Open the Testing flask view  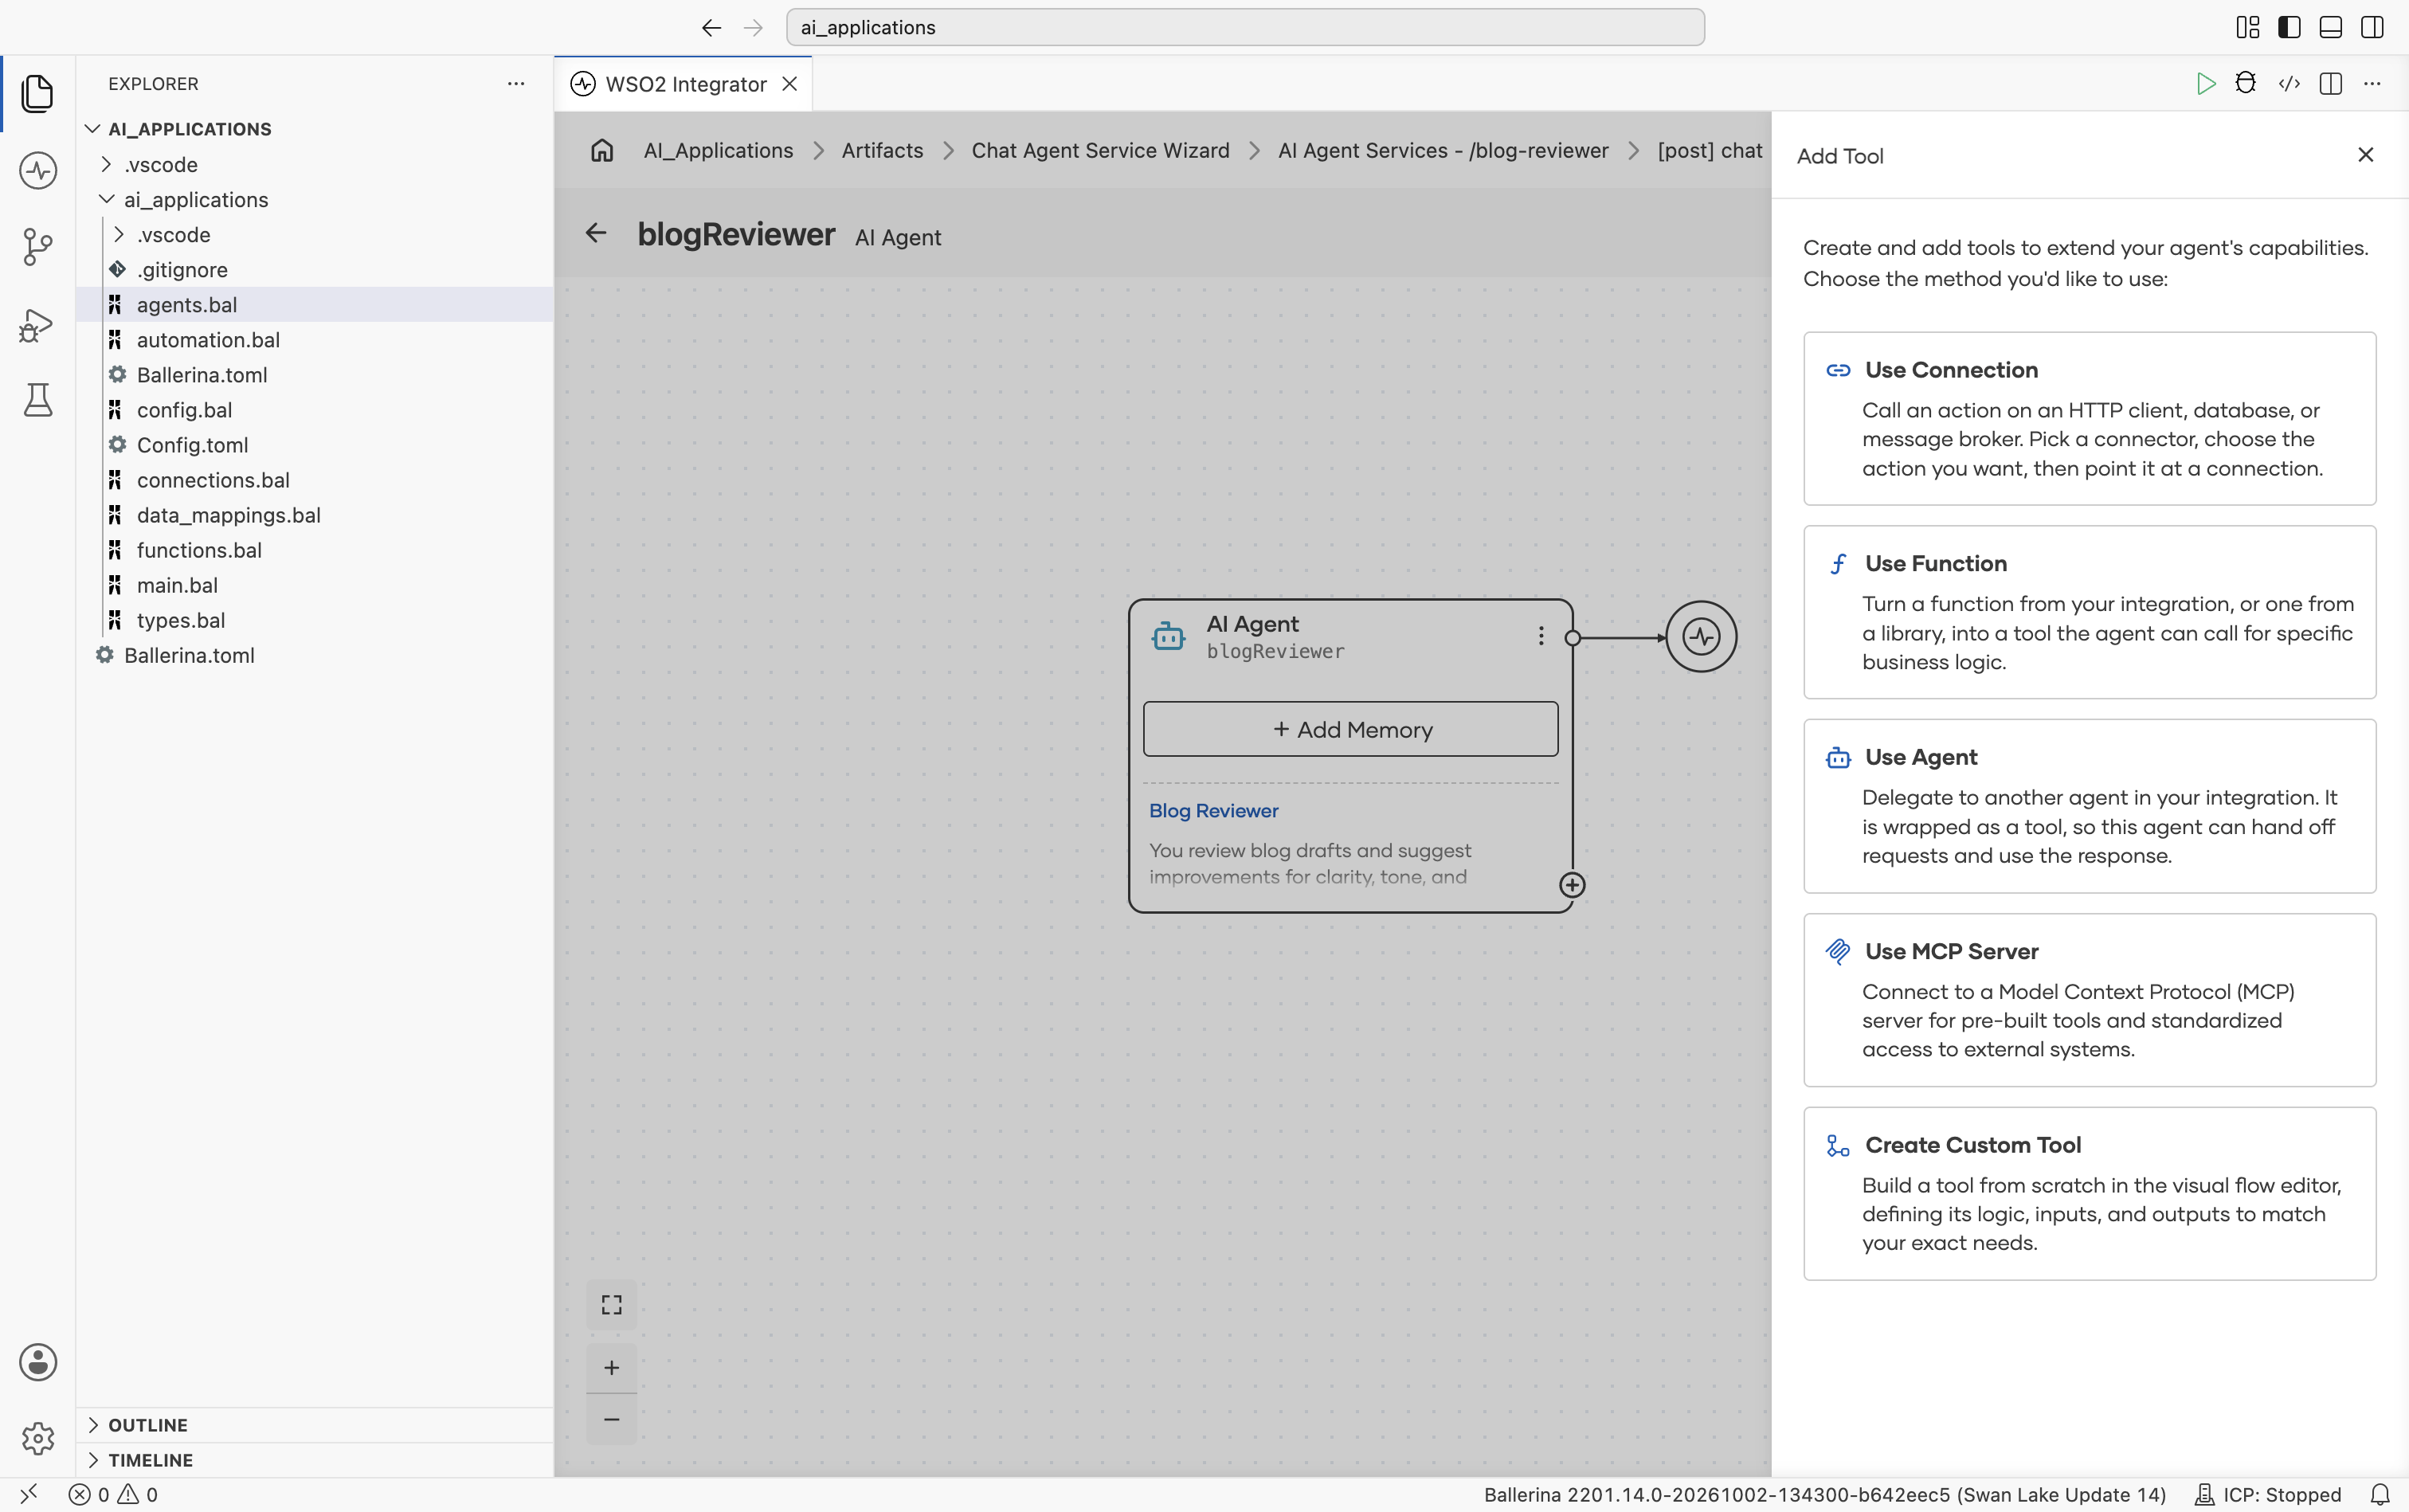(x=37, y=400)
